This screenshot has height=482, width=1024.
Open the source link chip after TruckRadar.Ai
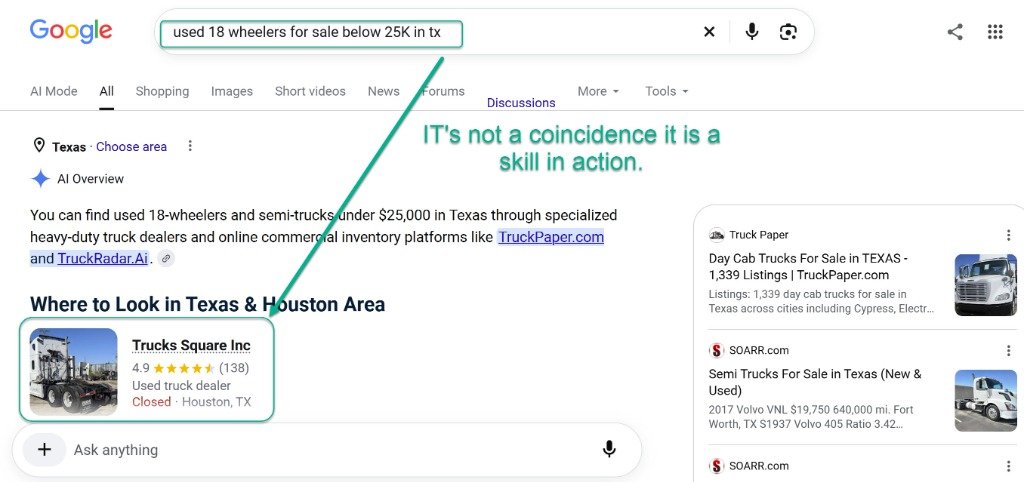(167, 259)
